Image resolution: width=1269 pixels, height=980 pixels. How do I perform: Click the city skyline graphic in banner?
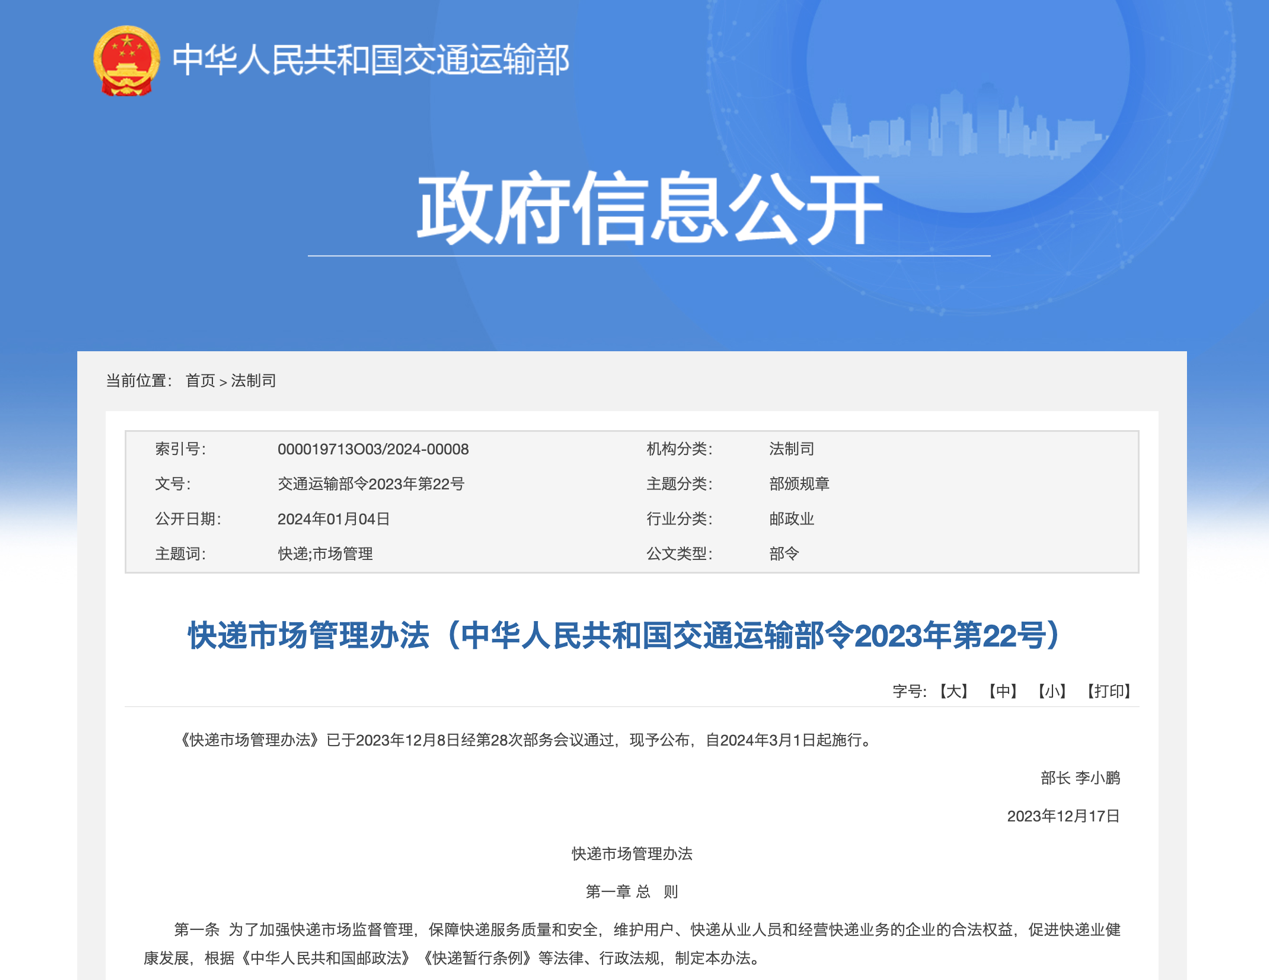click(x=965, y=125)
